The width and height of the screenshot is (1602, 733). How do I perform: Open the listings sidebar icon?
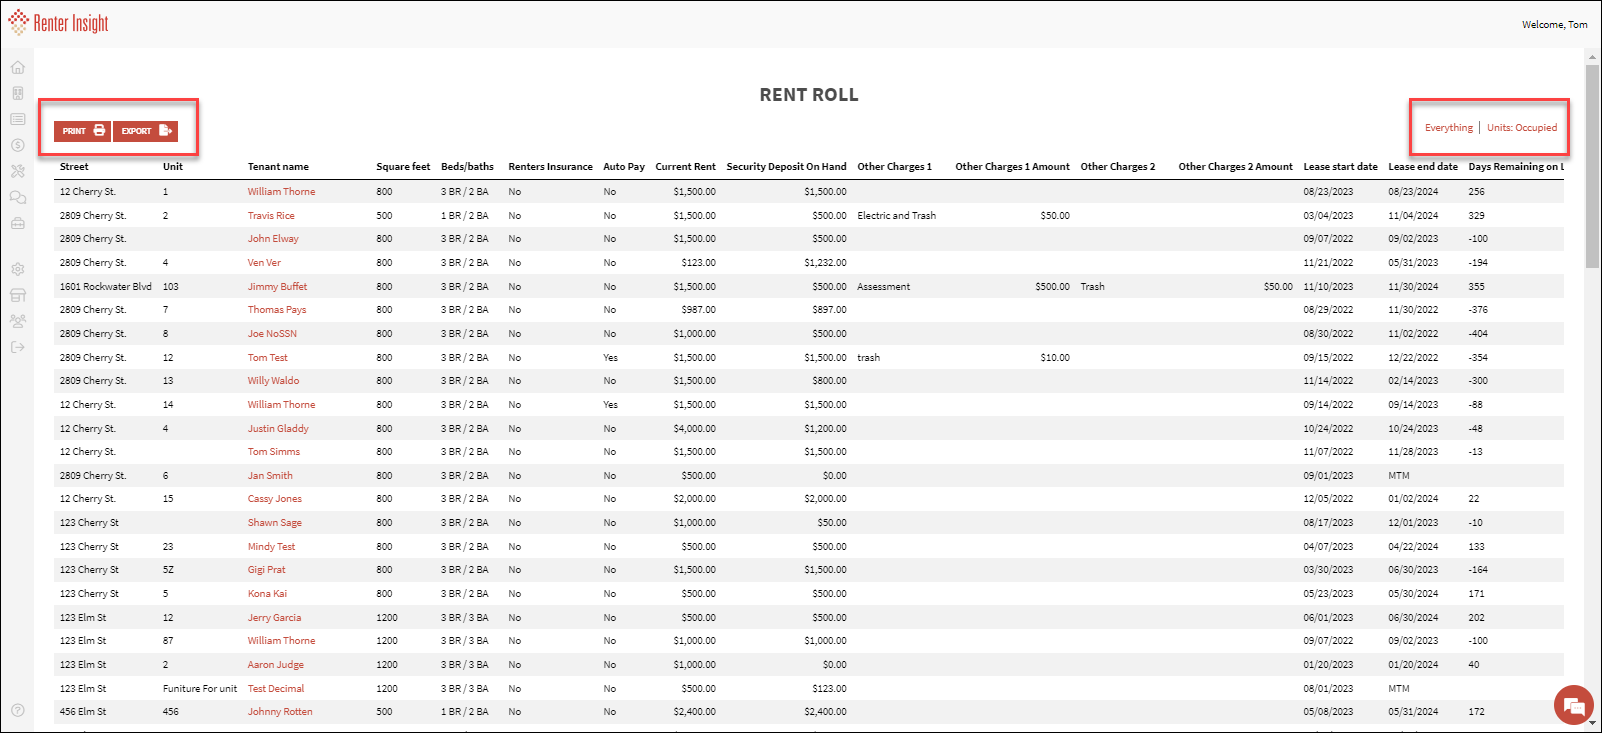point(18,119)
